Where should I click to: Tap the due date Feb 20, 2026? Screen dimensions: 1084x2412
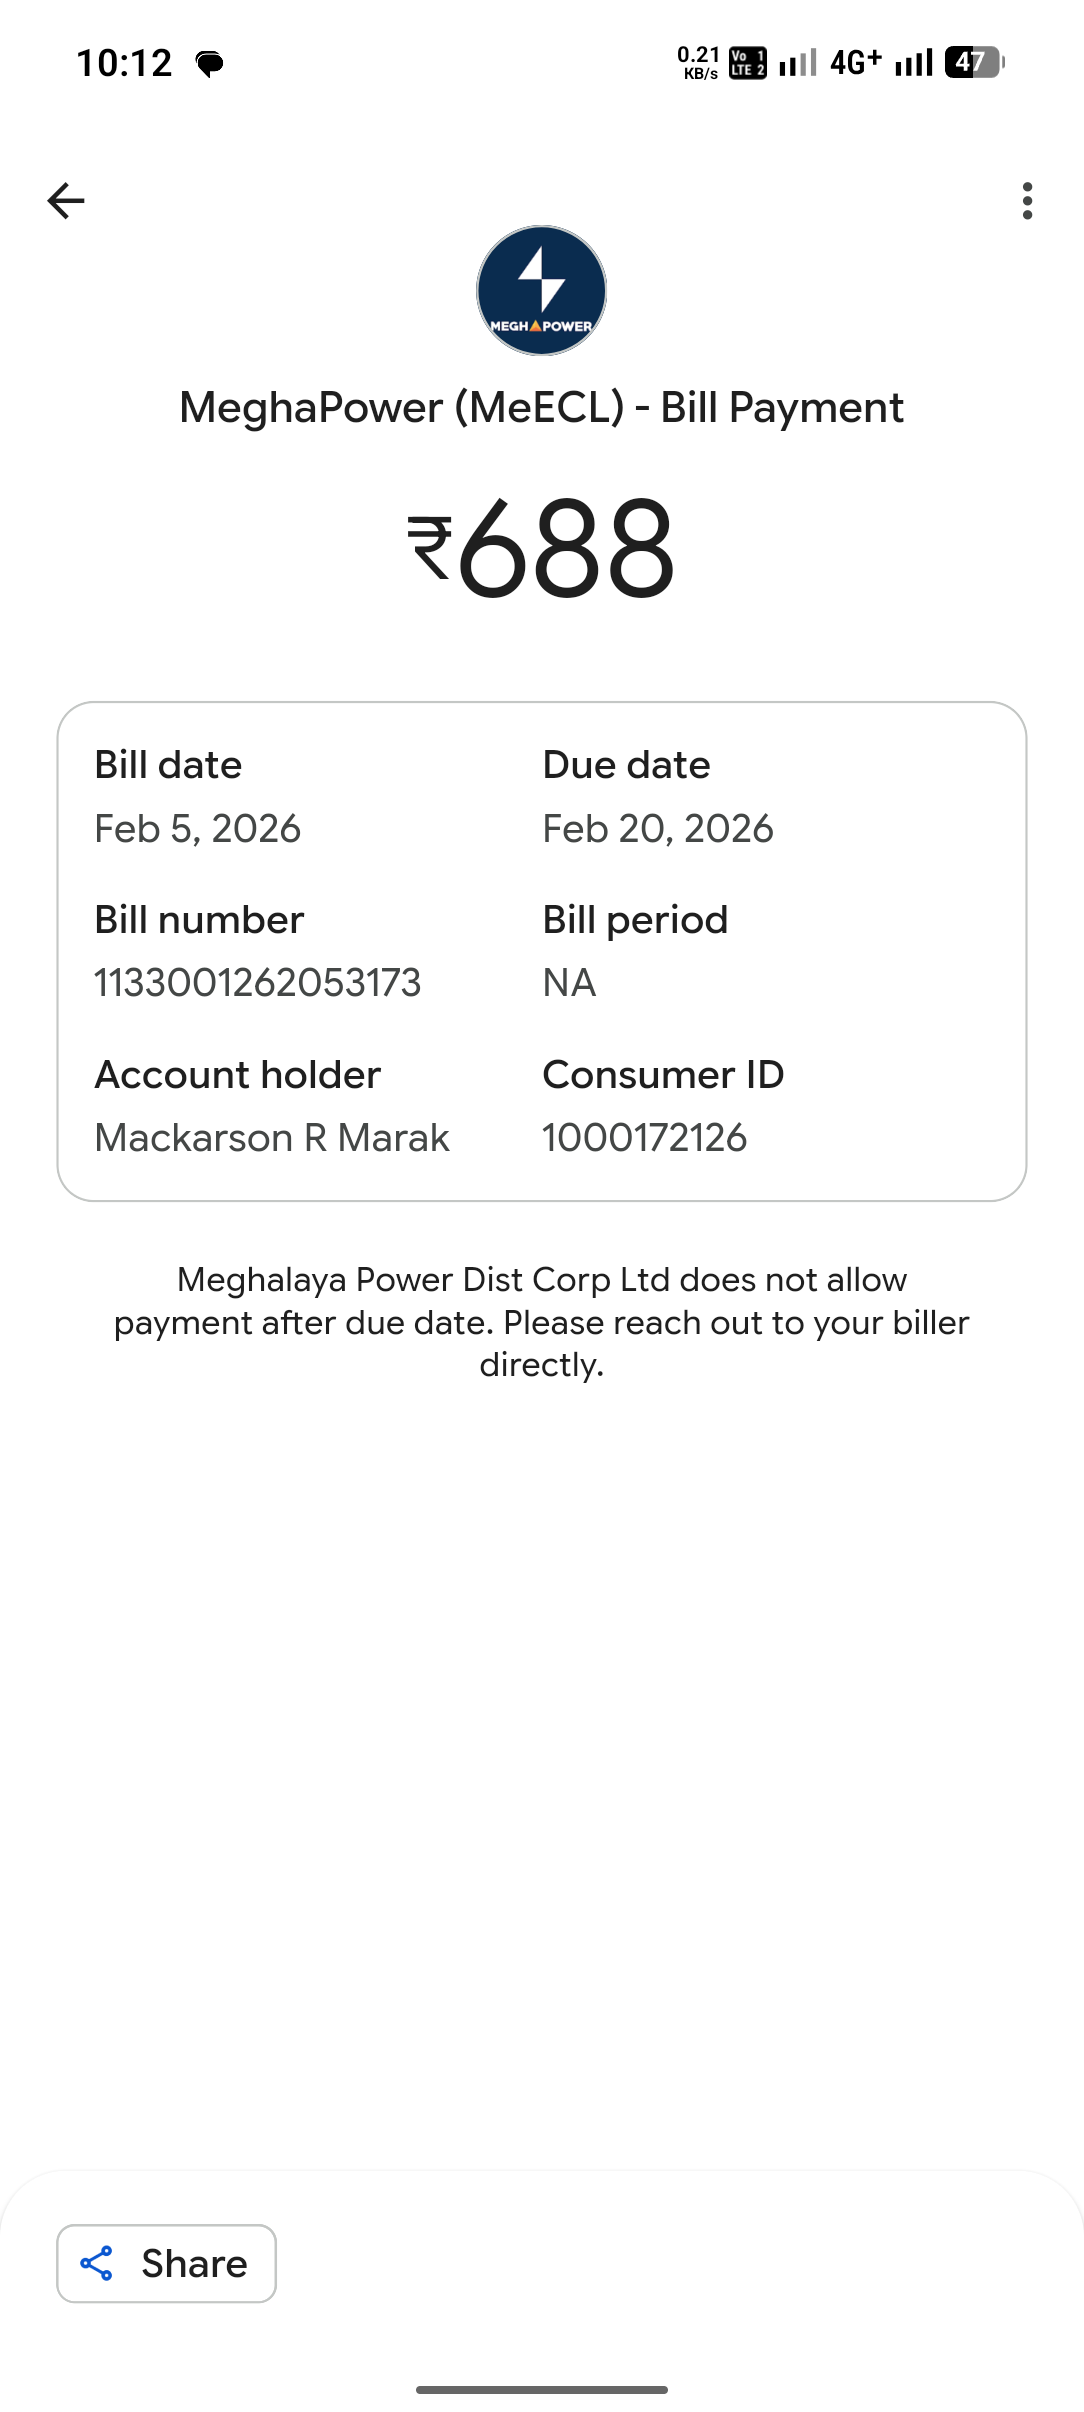[657, 829]
